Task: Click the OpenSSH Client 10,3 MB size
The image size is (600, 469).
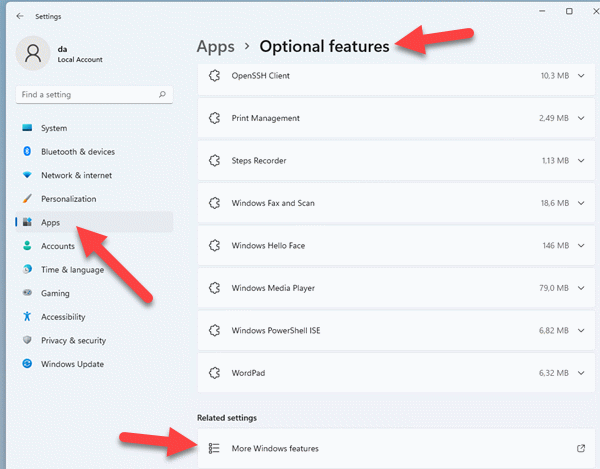Action: point(554,76)
